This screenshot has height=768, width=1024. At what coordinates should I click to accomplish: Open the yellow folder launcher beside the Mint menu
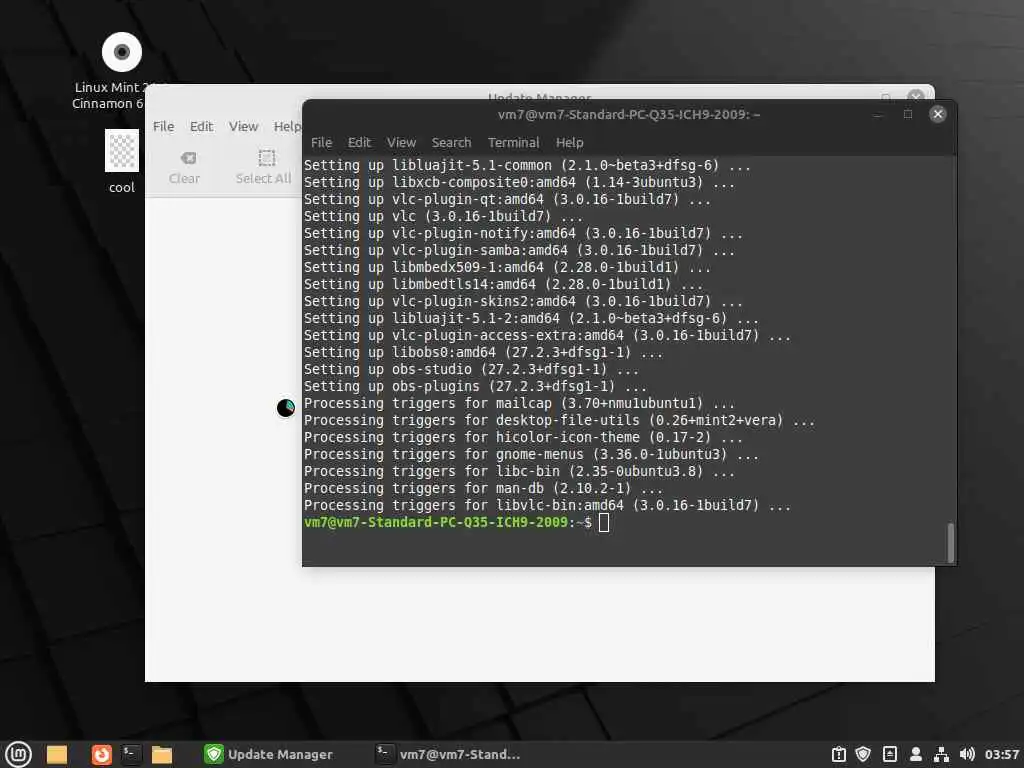click(x=57, y=754)
